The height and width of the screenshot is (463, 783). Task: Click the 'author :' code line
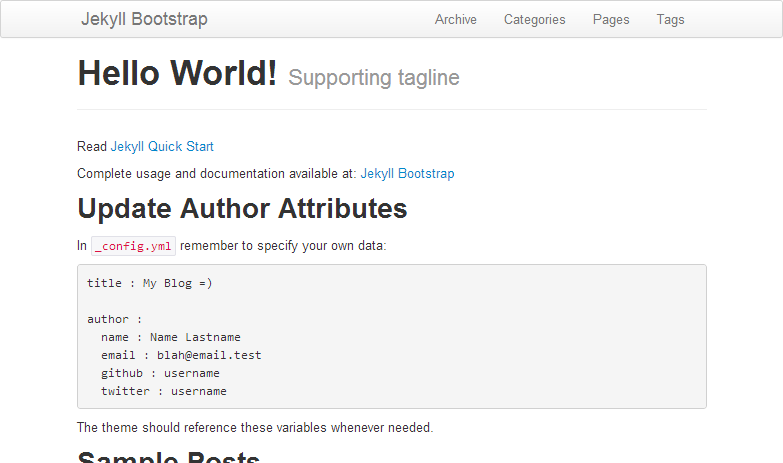pyautogui.click(x=114, y=319)
